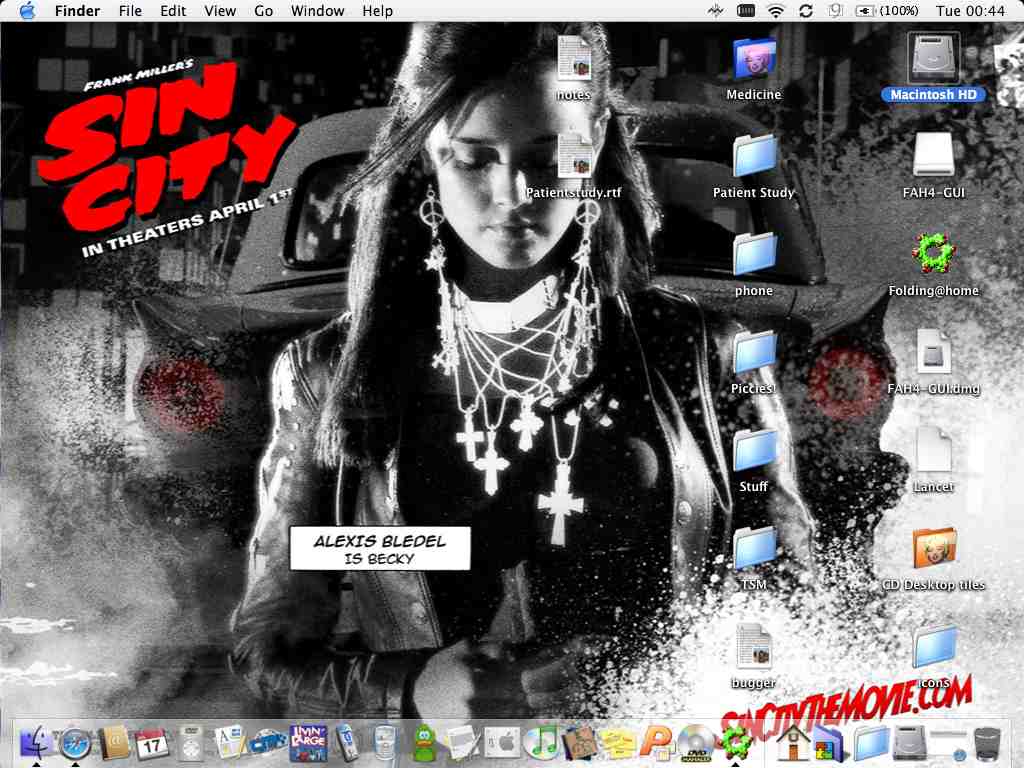
Task: Select the bugger document on desktop
Action: click(x=754, y=647)
